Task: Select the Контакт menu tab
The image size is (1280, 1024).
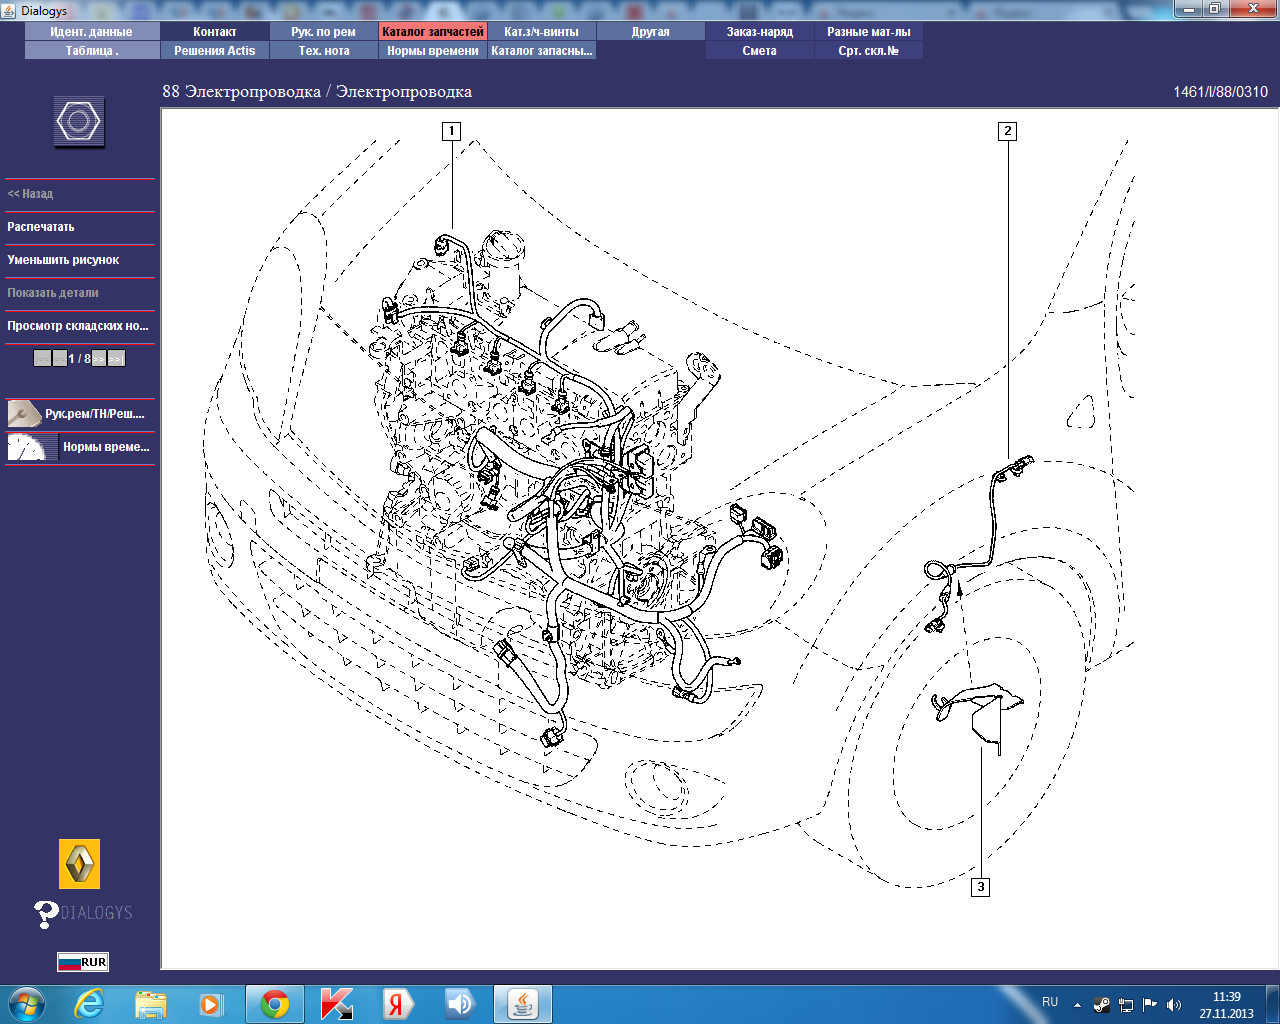Action: 214,32
